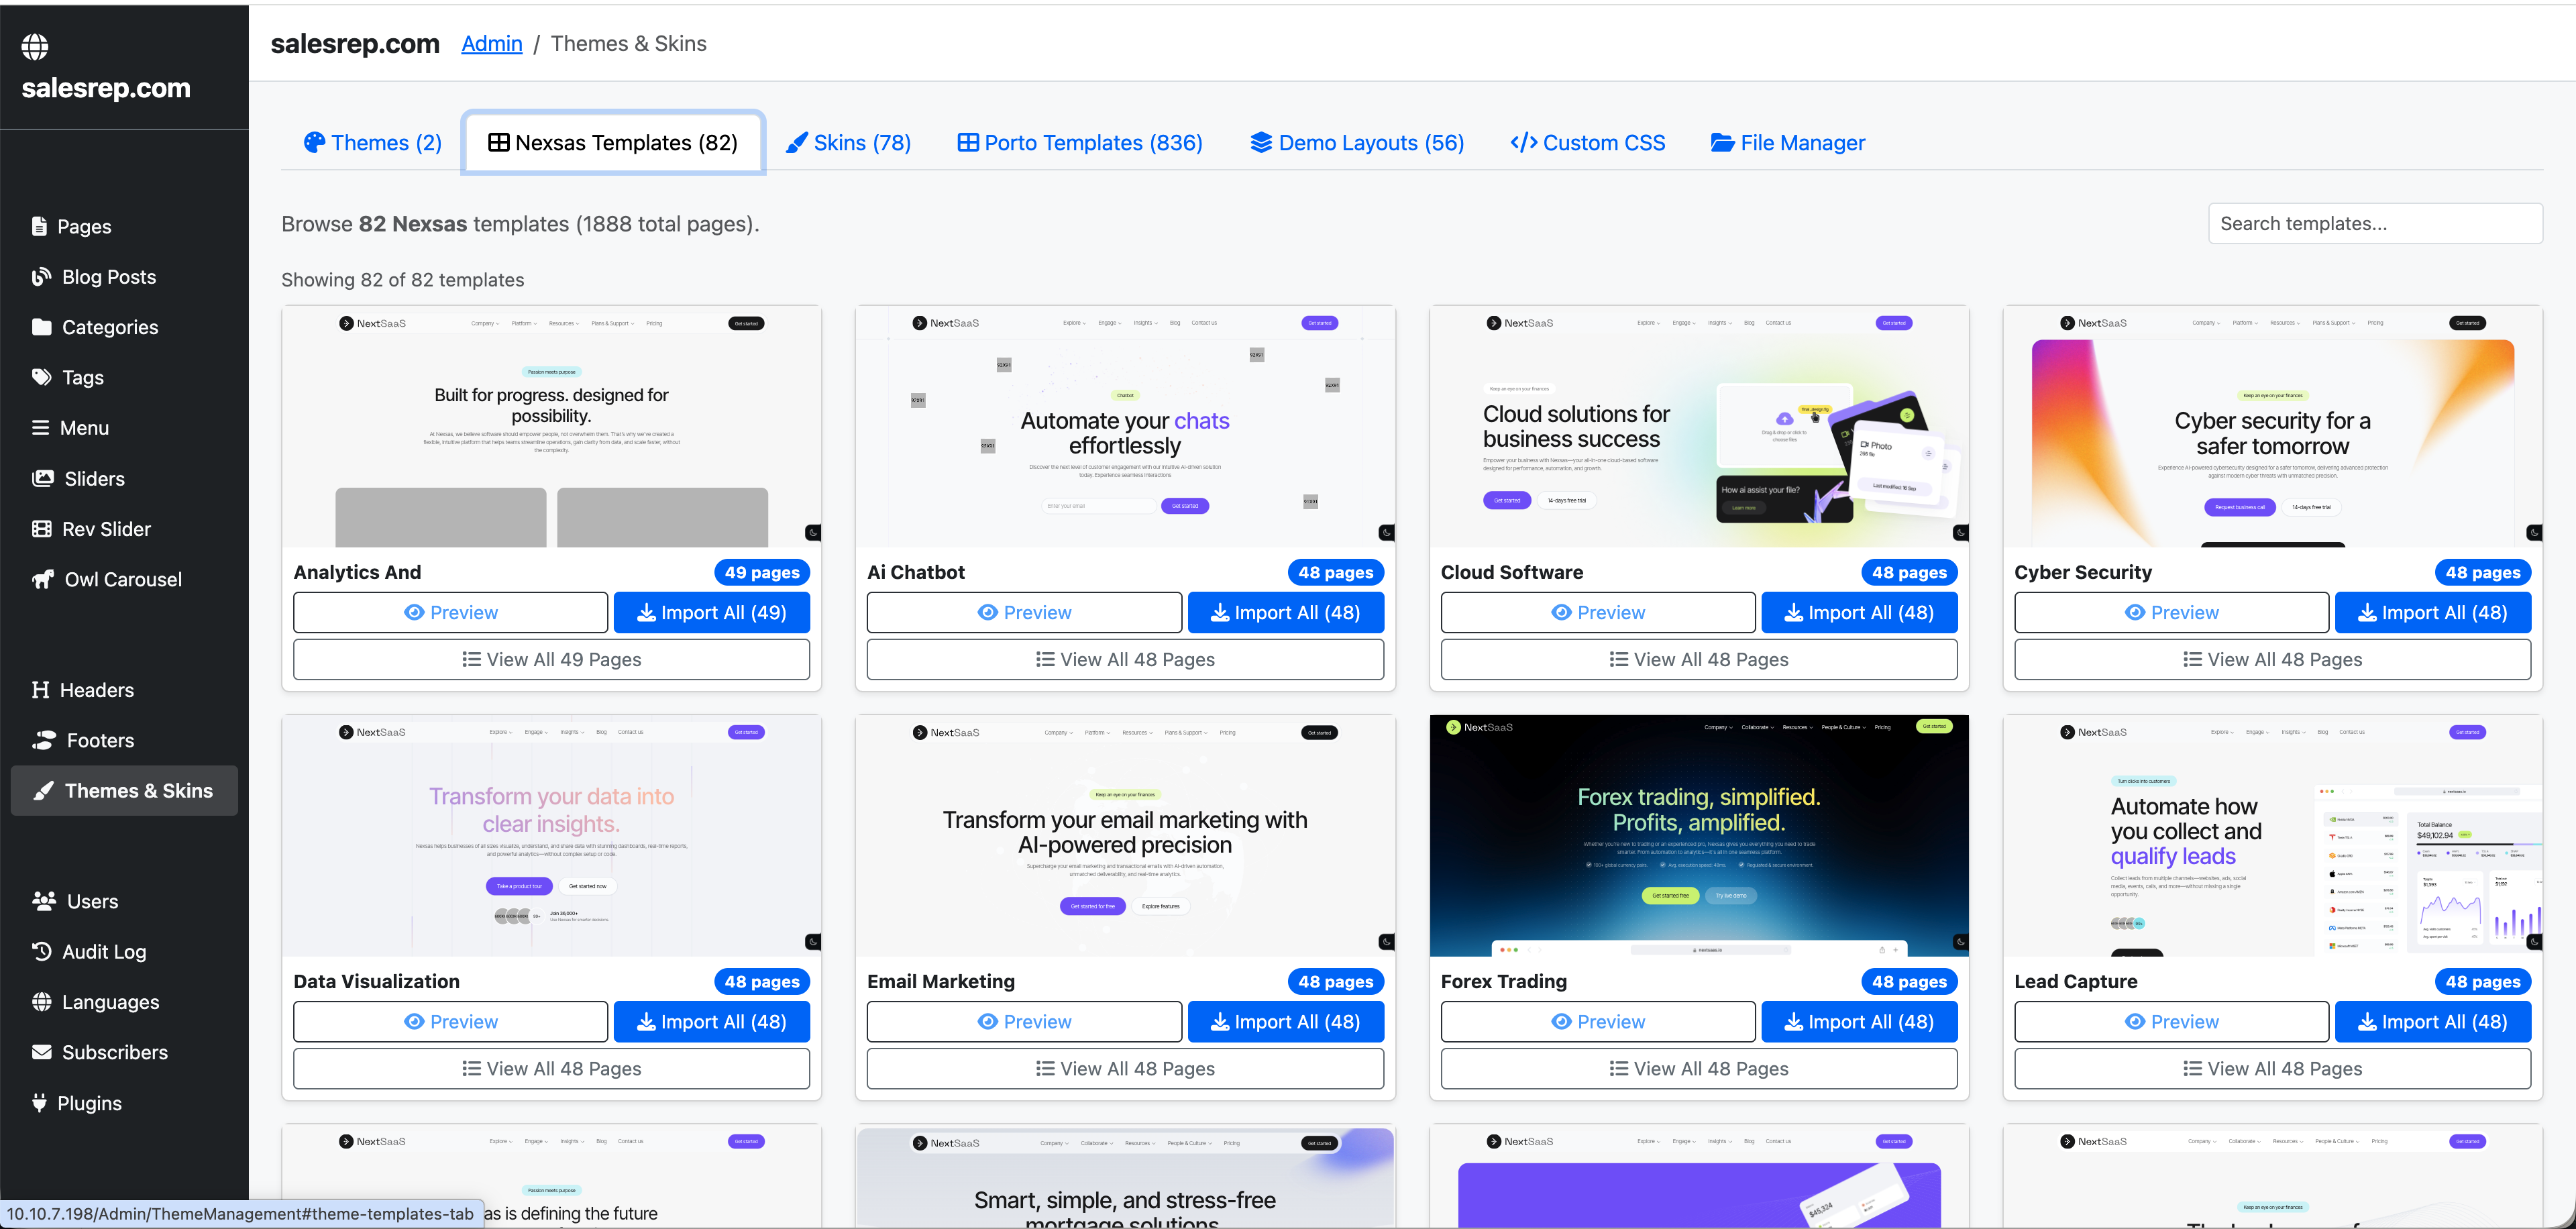Open the Categories section
The image size is (2576, 1229).
point(110,327)
